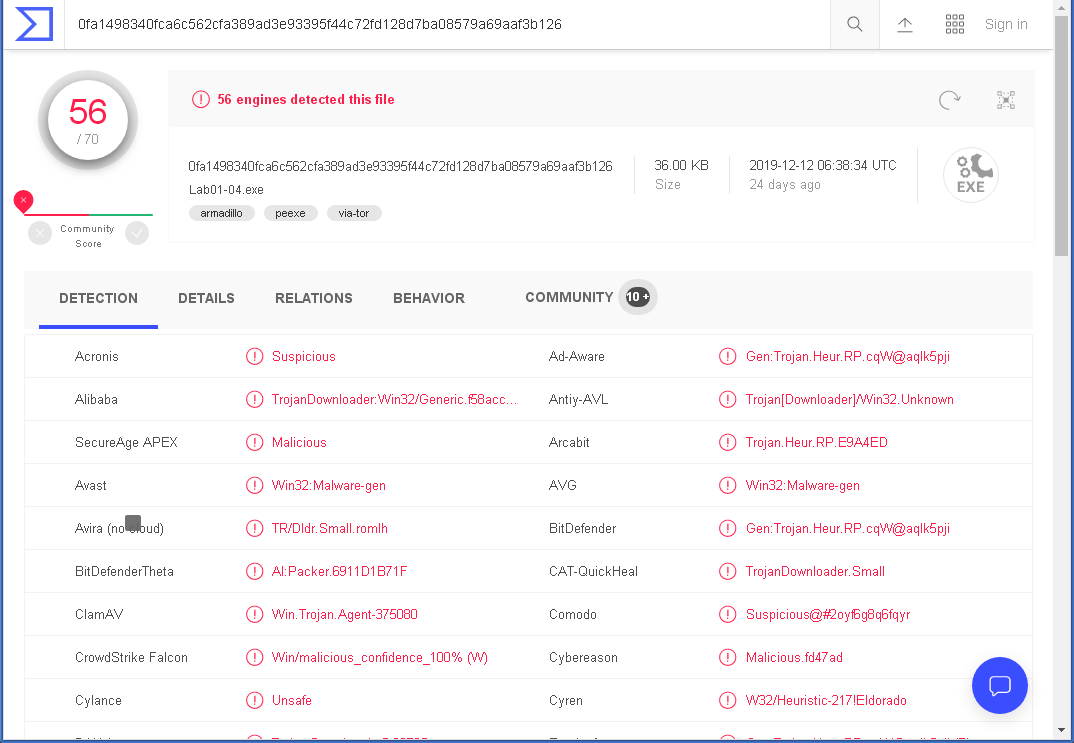Click the reanalyze refresh icon
This screenshot has width=1074, height=743.
point(949,100)
